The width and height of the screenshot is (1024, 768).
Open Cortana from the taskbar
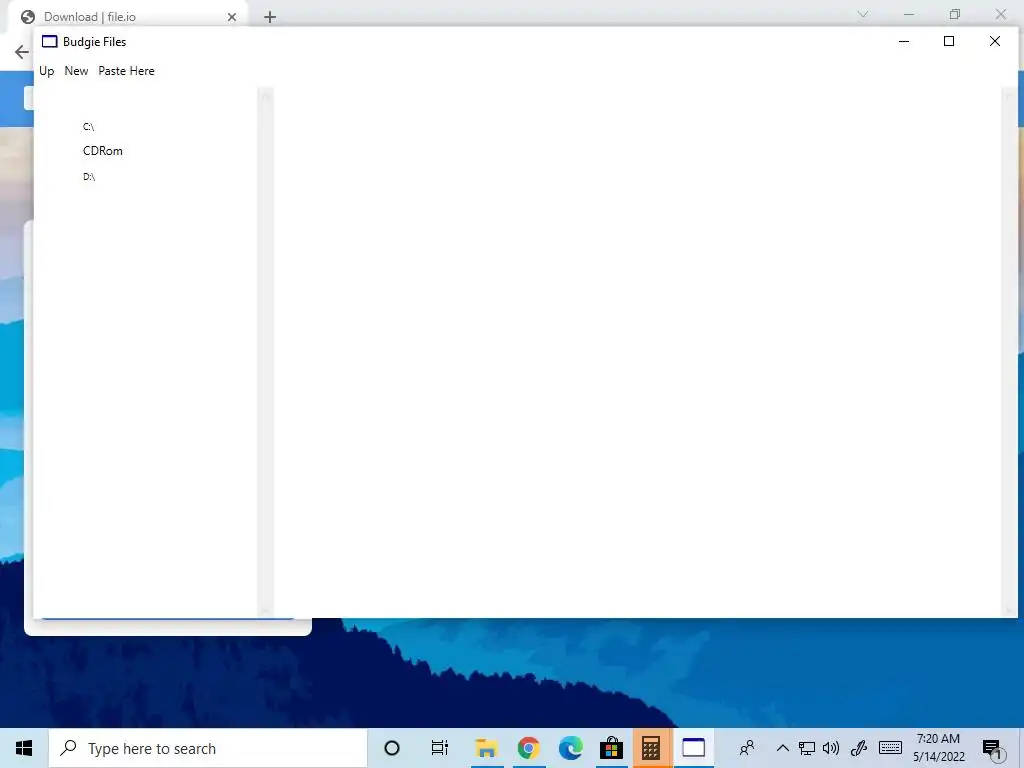click(x=392, y=748)
